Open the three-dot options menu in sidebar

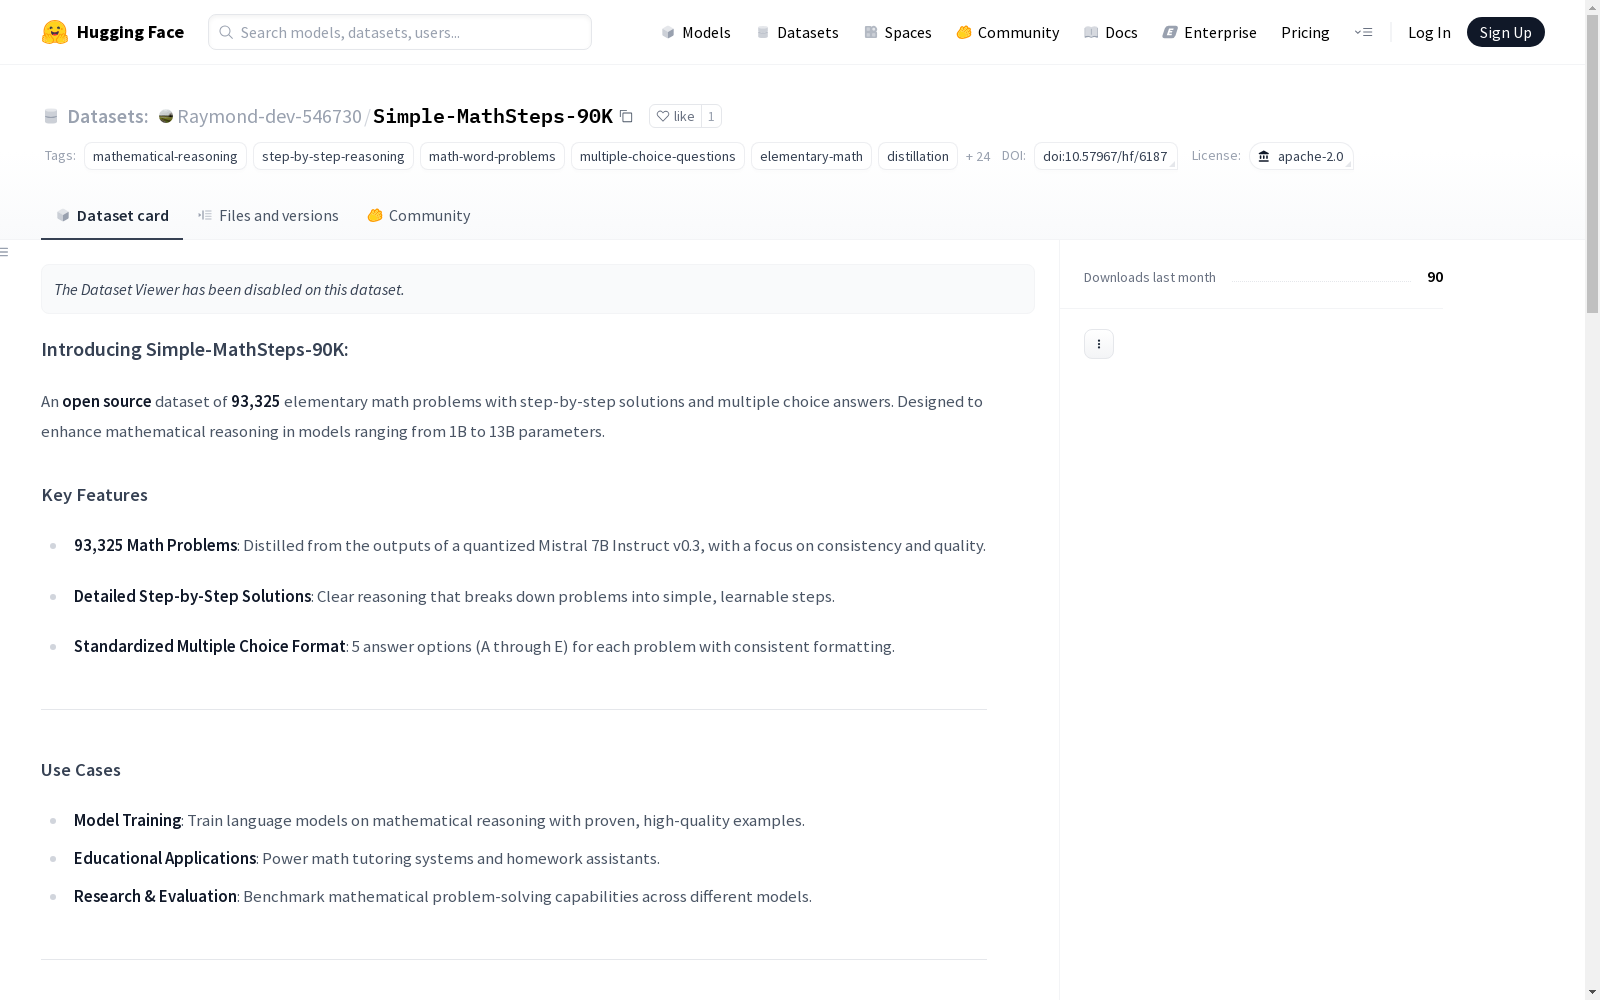(1099, 344)
